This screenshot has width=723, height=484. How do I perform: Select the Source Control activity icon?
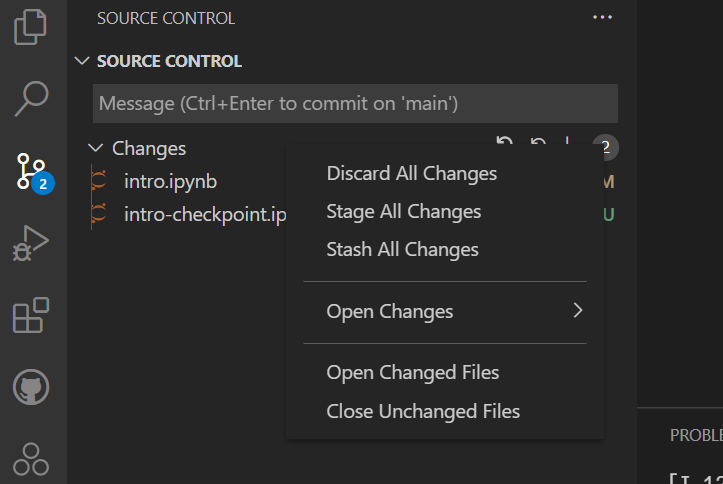(x=33, y=171)
